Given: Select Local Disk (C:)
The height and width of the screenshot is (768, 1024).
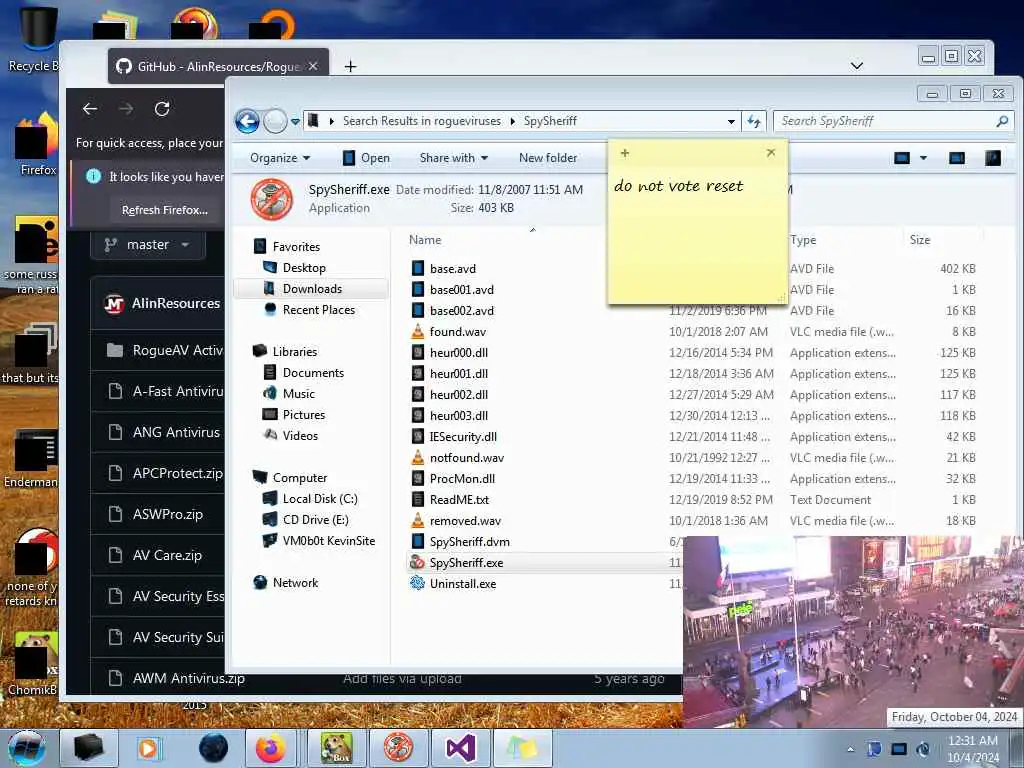Looking at the screenshot, I should (320, 498).
